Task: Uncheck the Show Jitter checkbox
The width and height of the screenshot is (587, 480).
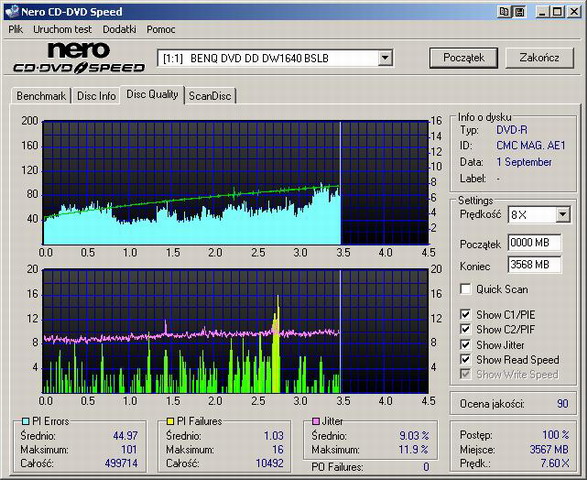Action: click(x=465, y=344)
